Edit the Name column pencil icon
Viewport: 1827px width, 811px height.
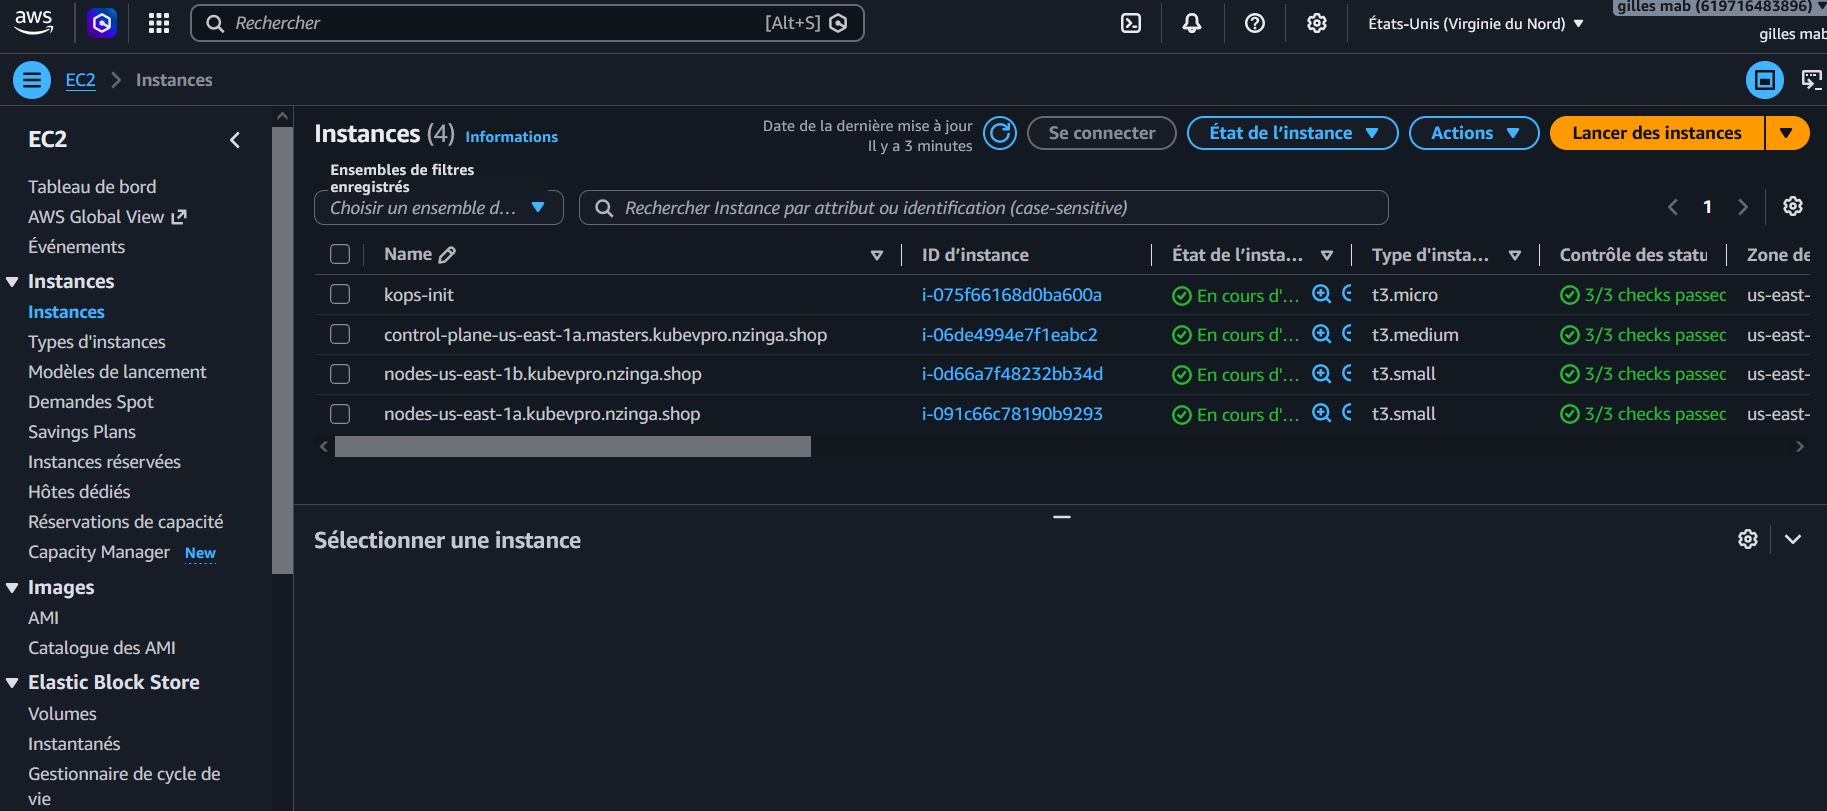[x=447, y=255]
